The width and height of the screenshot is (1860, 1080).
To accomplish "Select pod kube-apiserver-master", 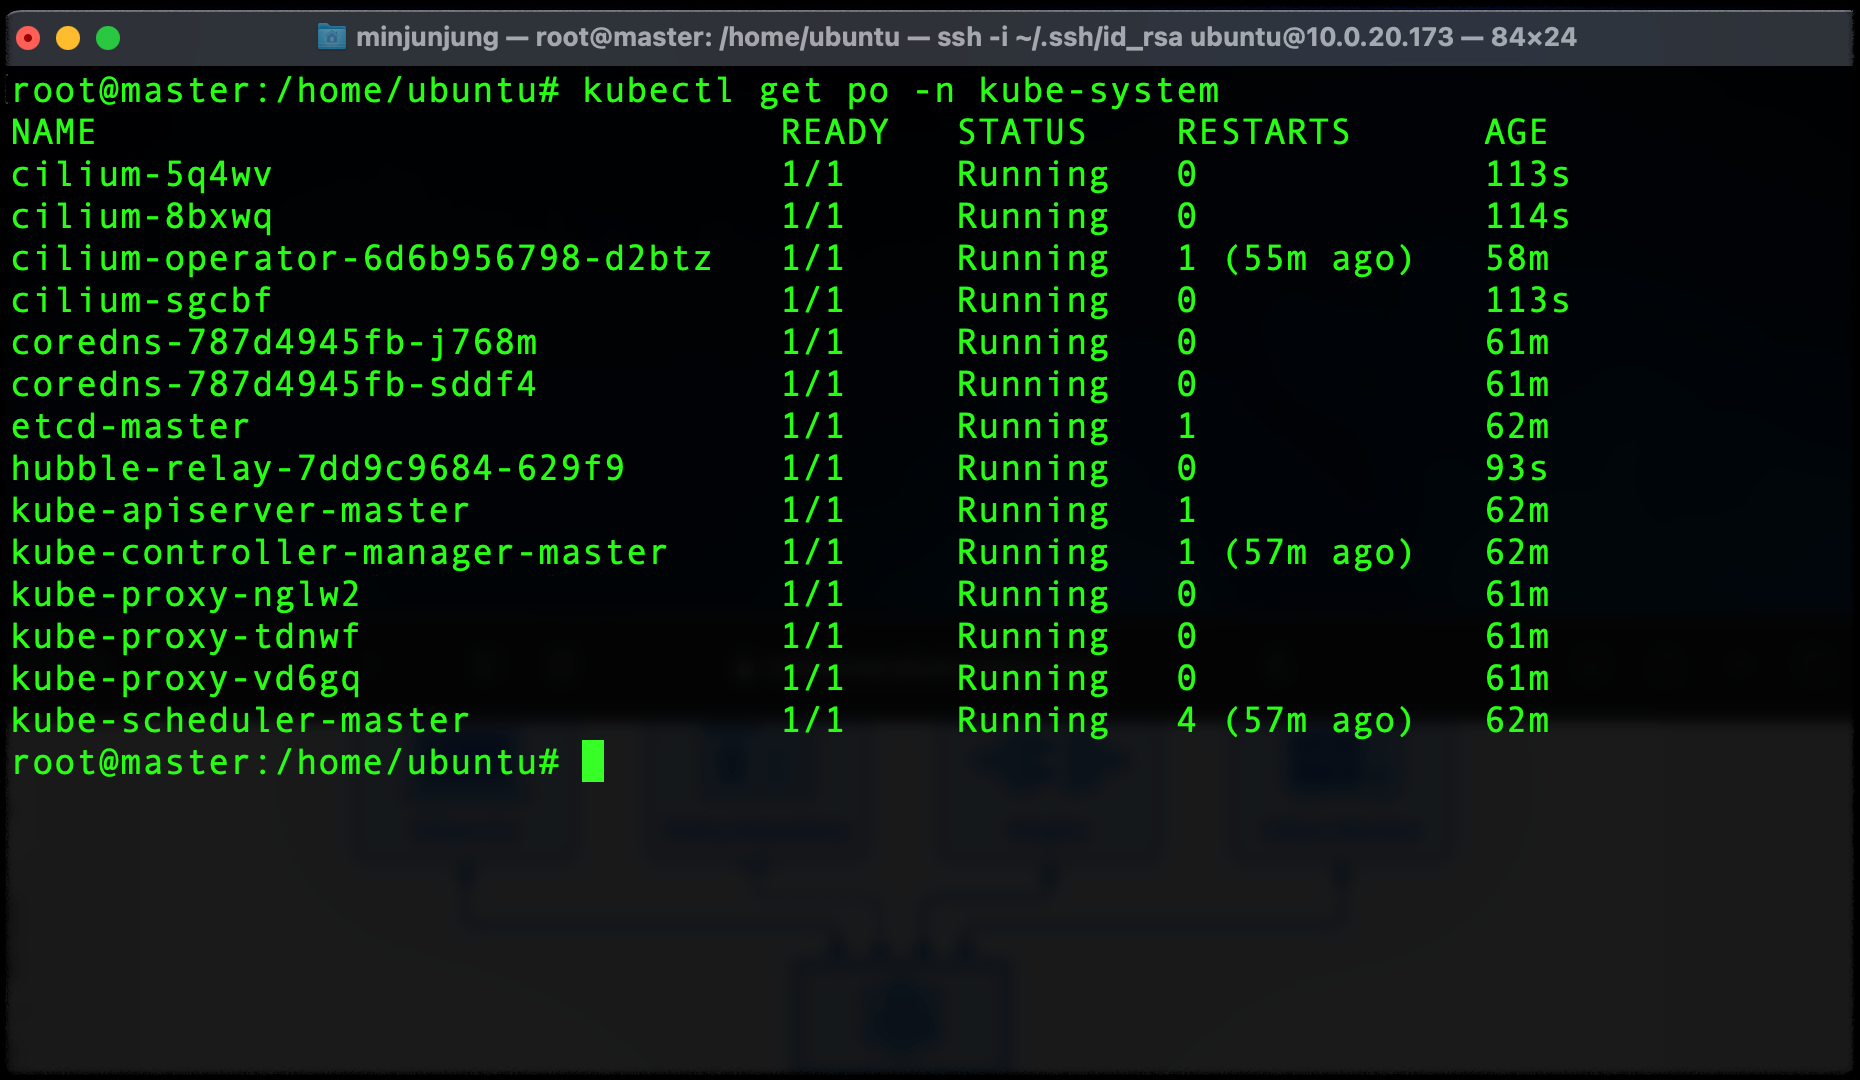I will (240, 511).
